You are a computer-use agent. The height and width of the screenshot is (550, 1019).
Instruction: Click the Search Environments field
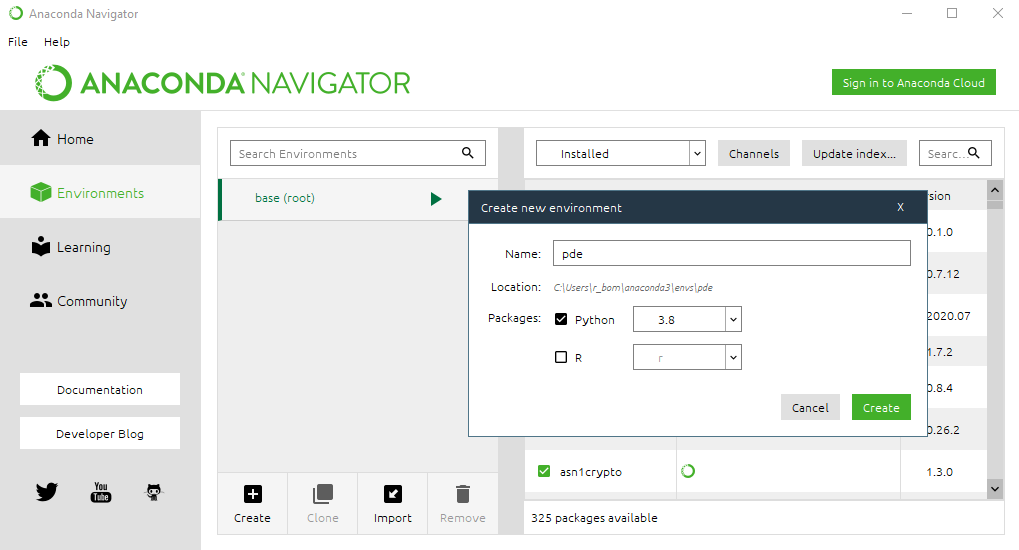point(358,153)
